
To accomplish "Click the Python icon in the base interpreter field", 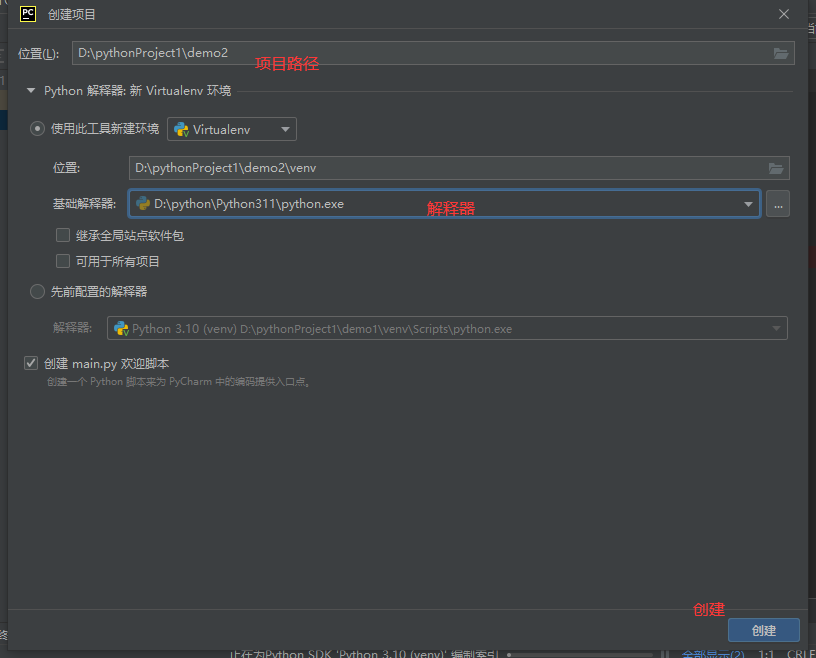I will 143,204.
